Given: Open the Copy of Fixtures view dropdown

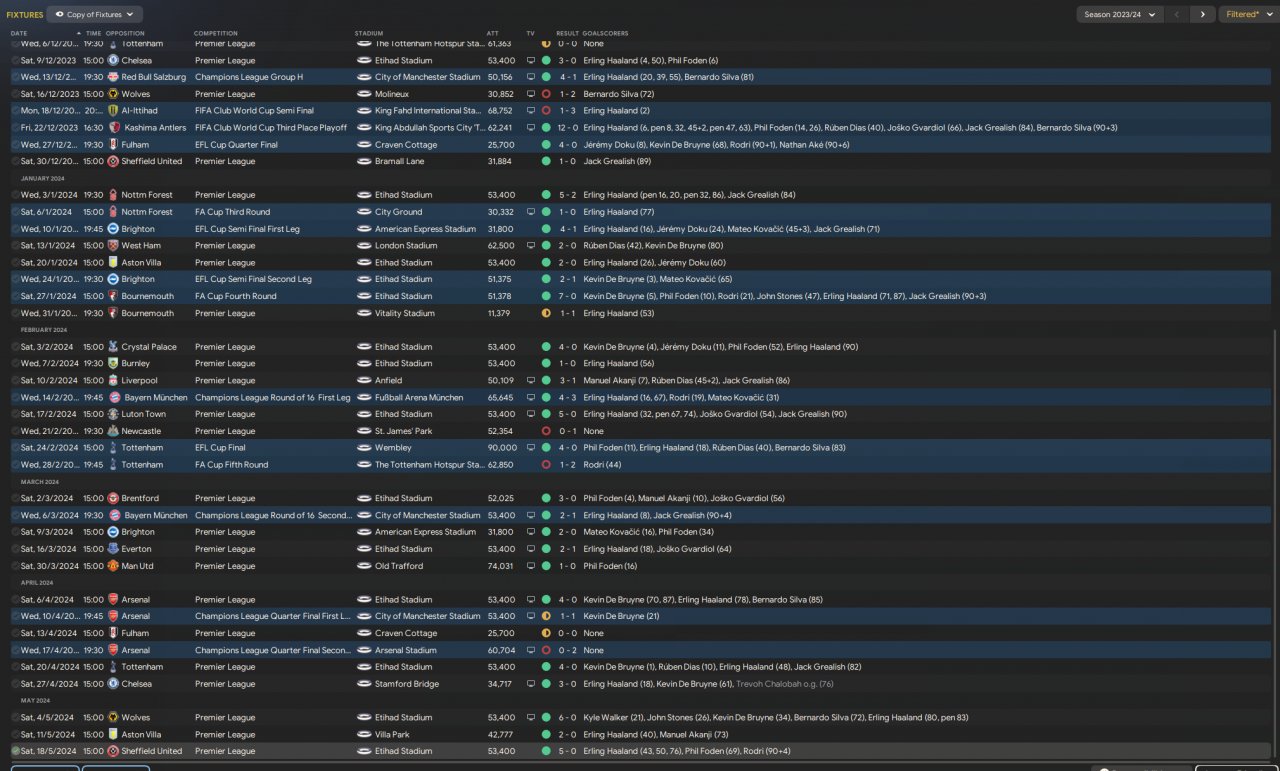Looking at the screenshot, I should click(x=95, y=15).
